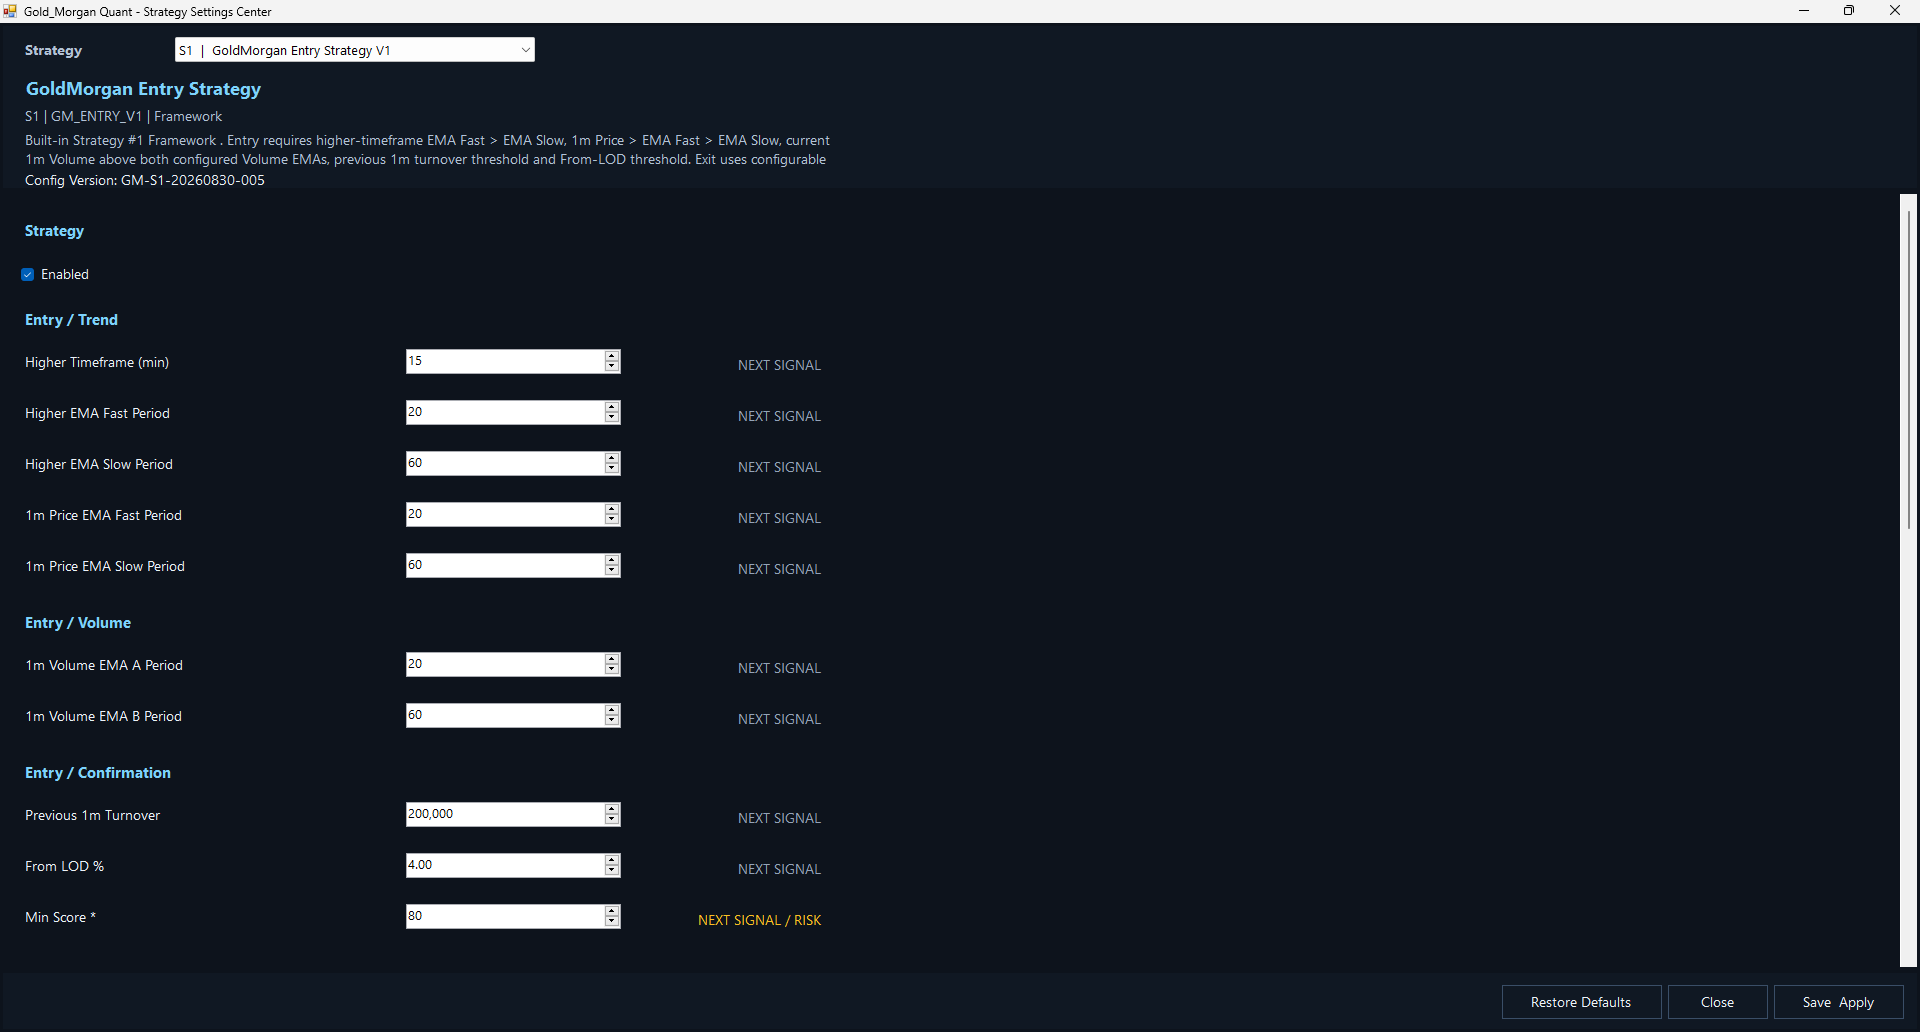Increase Higher Timeframe (min) with up arrow
The width and height of the screenshot is (1920, 1032).
pyautogui.click(x=612, y=356)
